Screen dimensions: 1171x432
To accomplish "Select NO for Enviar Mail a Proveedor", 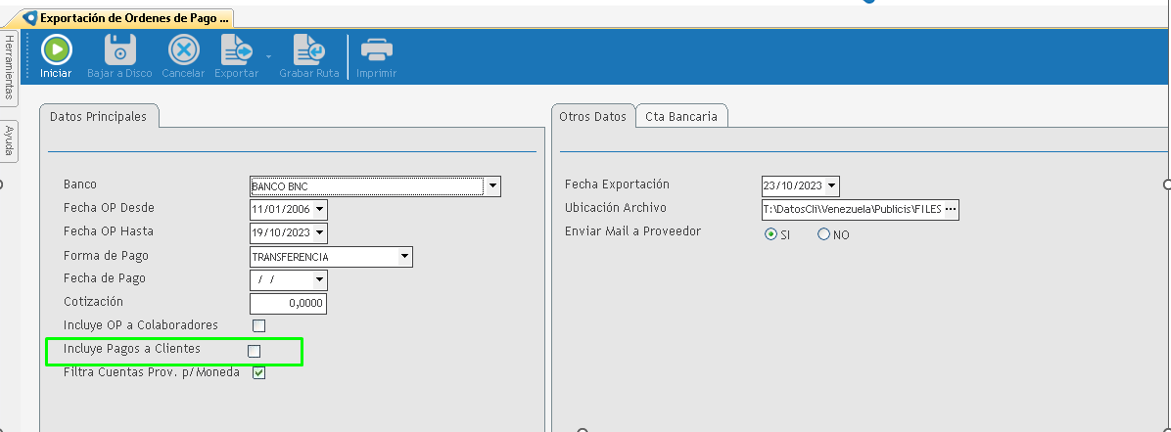I will click(824, 235).
